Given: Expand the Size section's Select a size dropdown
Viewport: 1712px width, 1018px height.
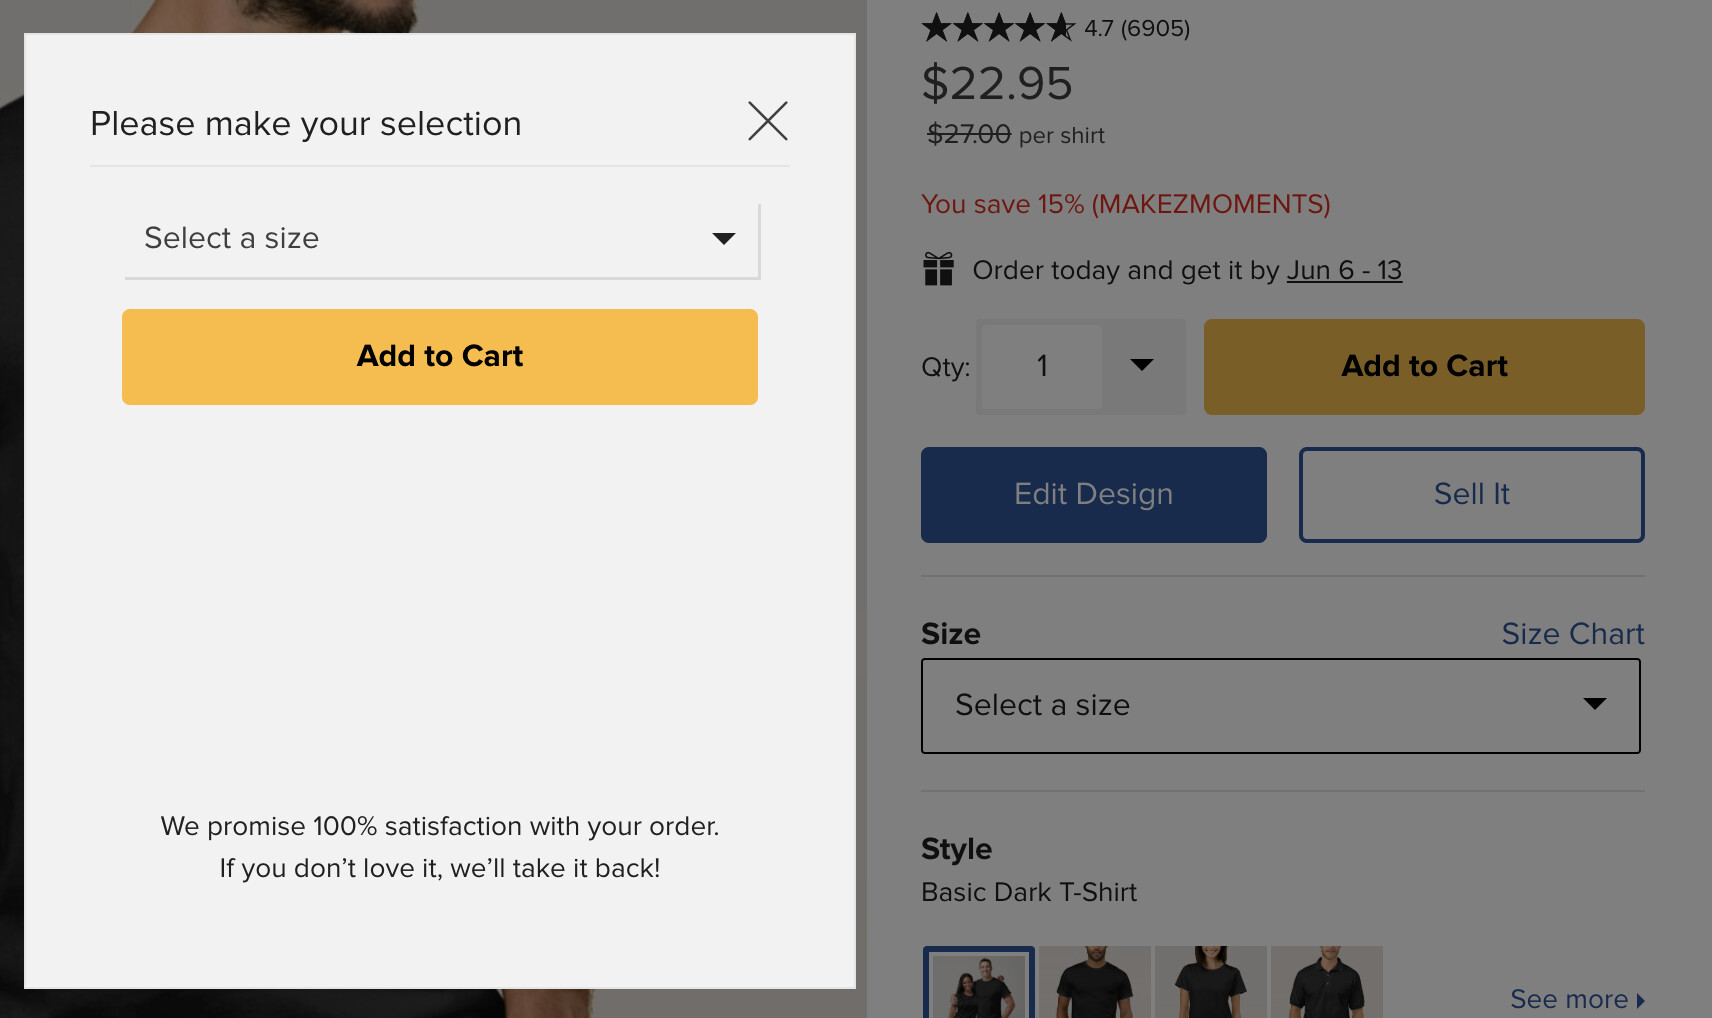Looking at the screenshot, I should [1281, 706].
